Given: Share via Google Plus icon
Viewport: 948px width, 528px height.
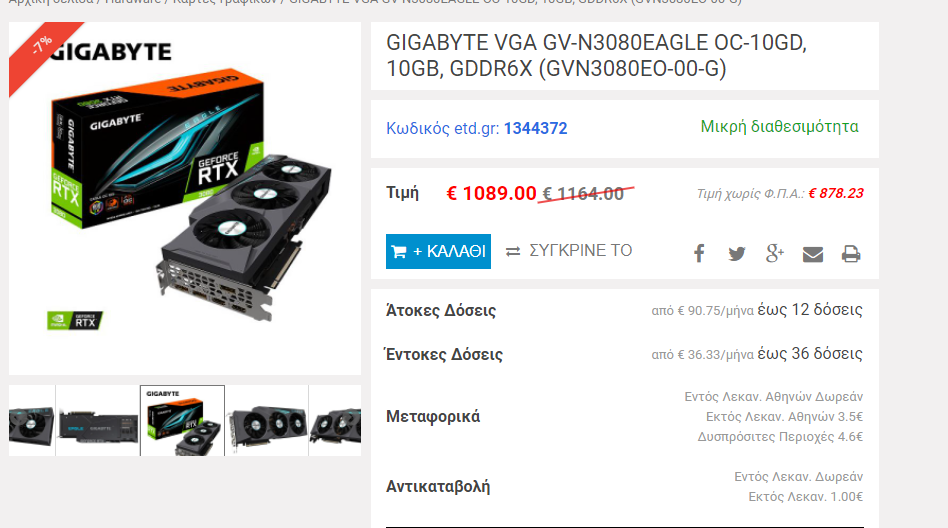Looking at the screenshot, I should [x=774, y=253].
